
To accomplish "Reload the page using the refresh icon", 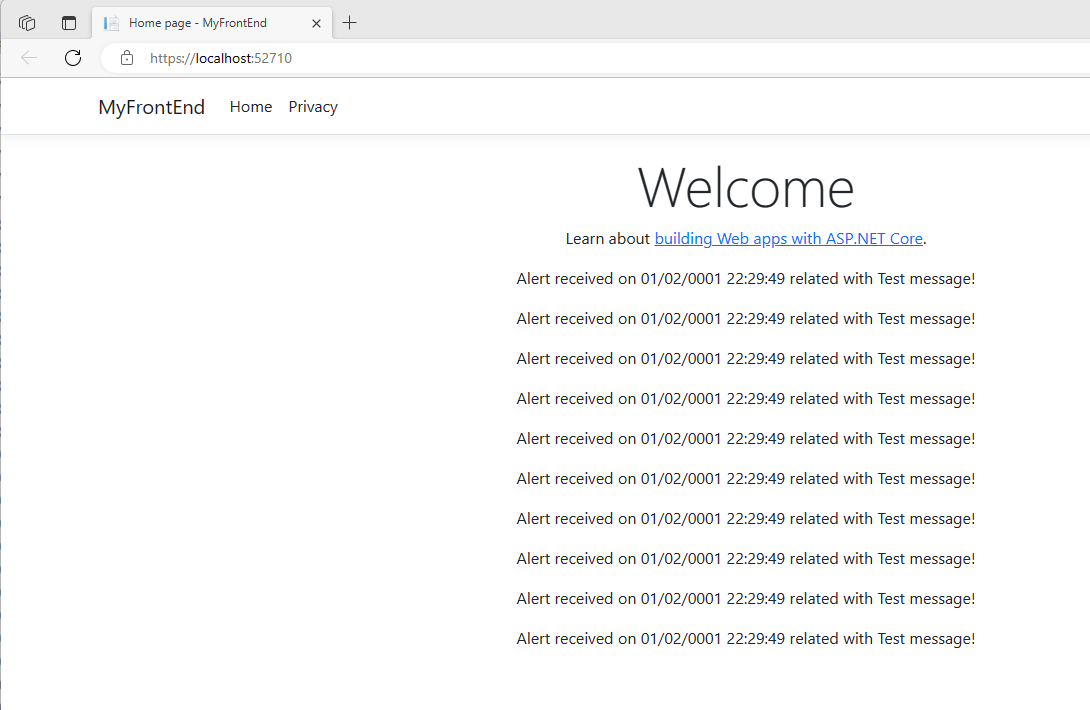I will coord(72,58).
